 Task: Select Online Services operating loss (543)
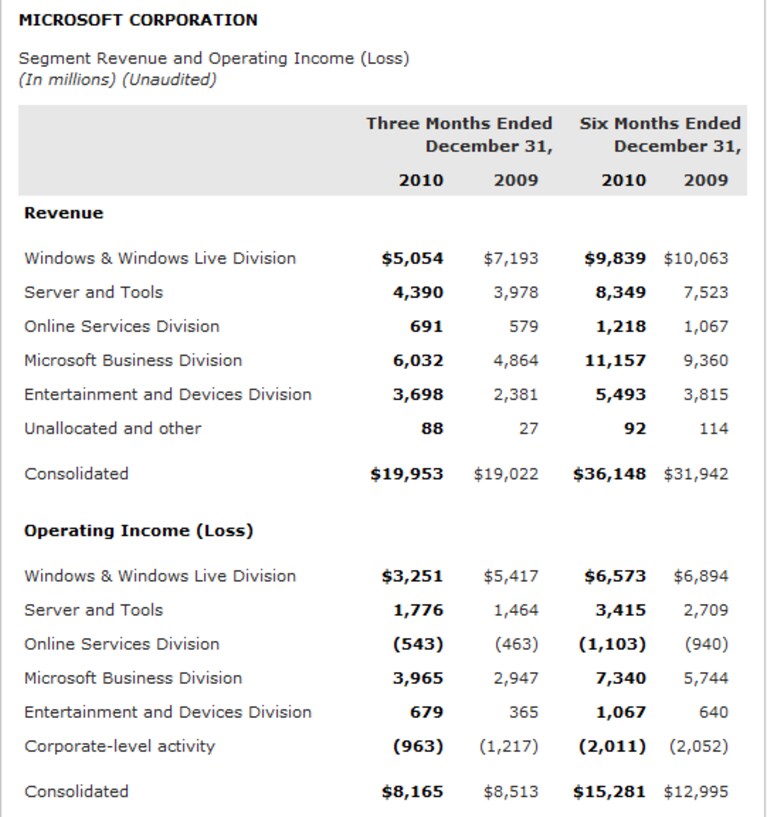pyautogui.click(x=418, y=644)
